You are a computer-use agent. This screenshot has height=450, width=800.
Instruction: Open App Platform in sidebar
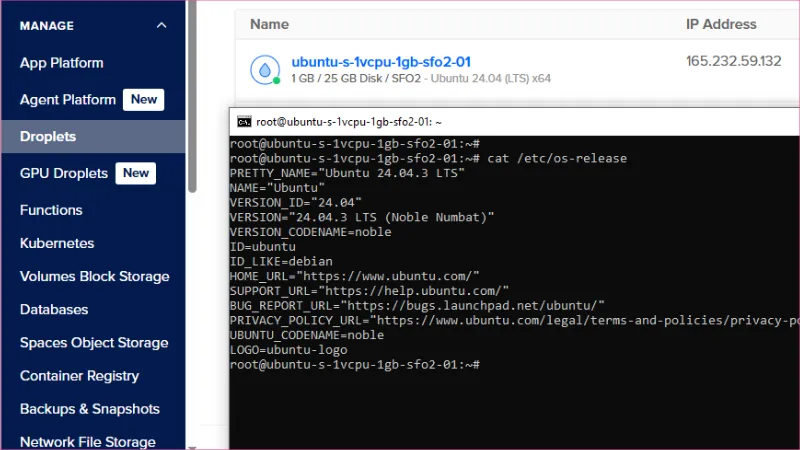[62, 63]
